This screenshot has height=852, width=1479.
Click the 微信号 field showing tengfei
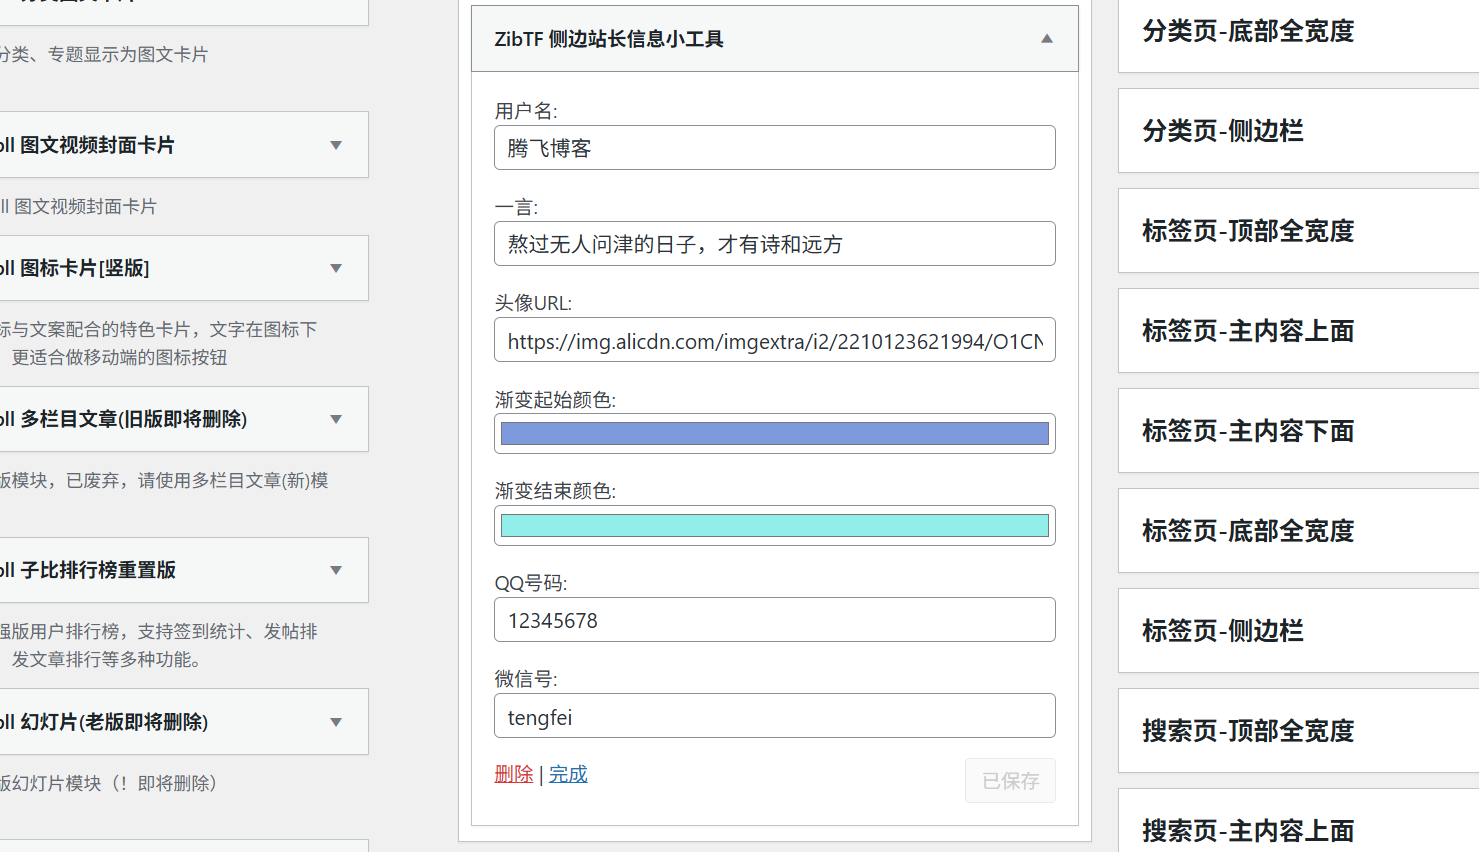774,715
